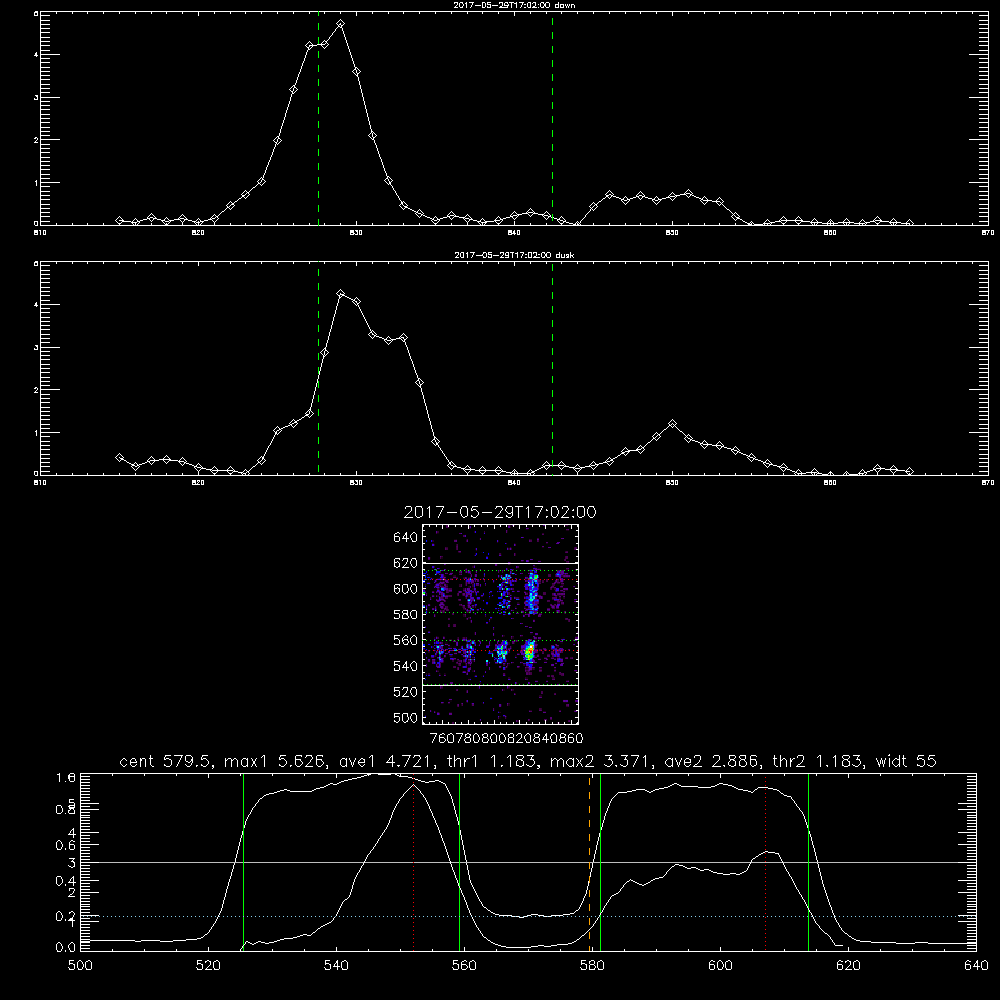The height and width of the screenshot is (1000, 1000).
Task: Click the orange dashed center line in bottom plot
Action: [589, 862]
